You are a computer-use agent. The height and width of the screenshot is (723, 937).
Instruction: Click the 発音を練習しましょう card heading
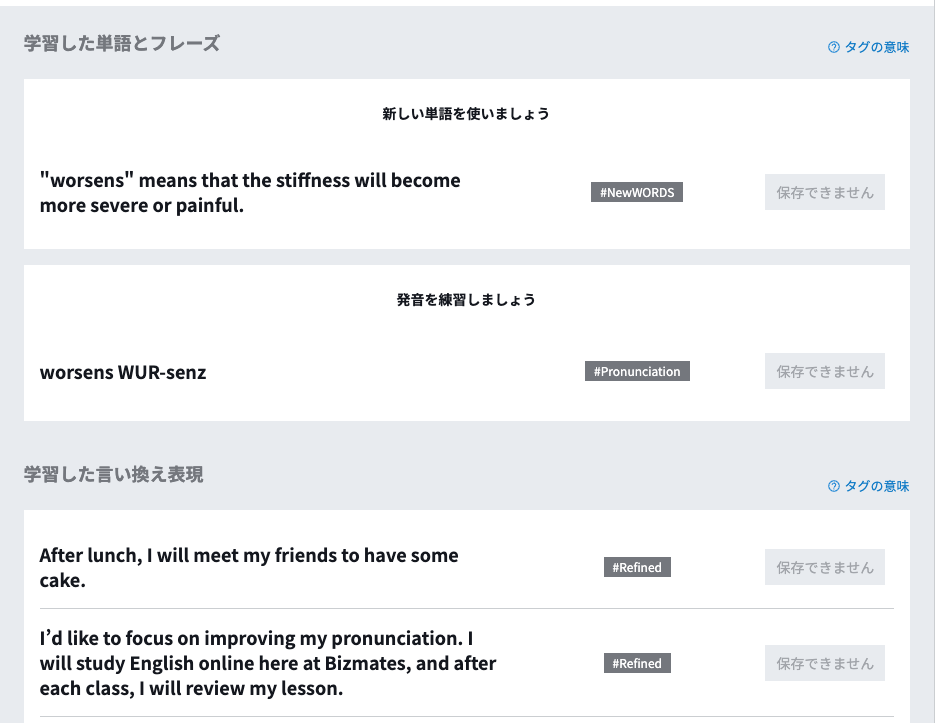click(x=466, y=299)
